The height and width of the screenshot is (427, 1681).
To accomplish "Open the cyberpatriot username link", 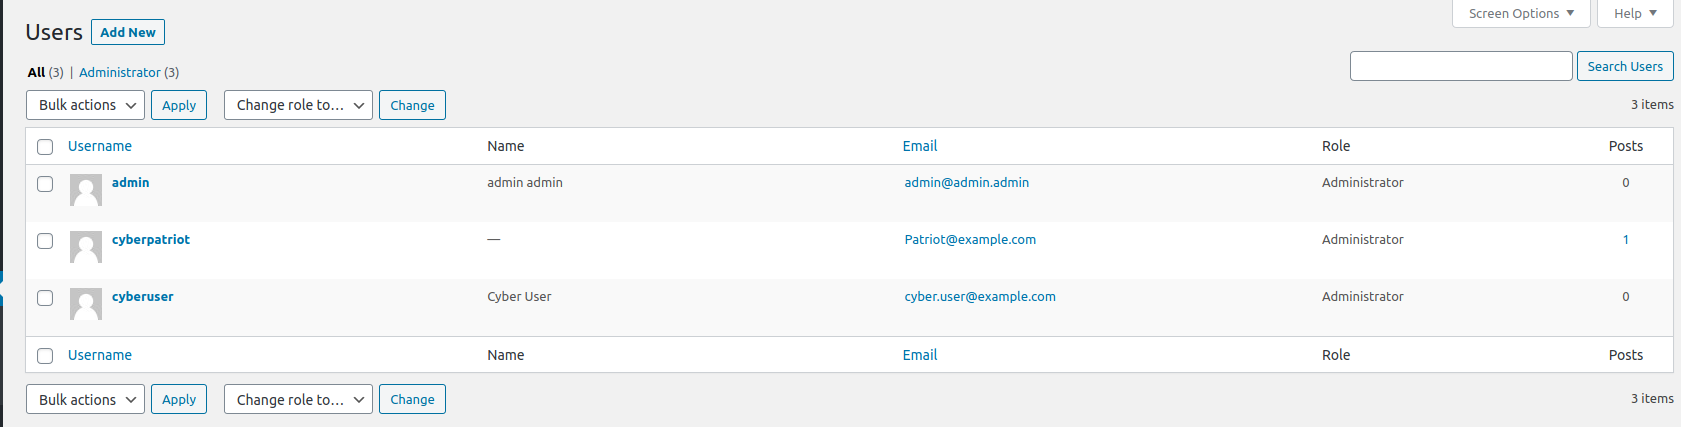I will pos(151,239).
